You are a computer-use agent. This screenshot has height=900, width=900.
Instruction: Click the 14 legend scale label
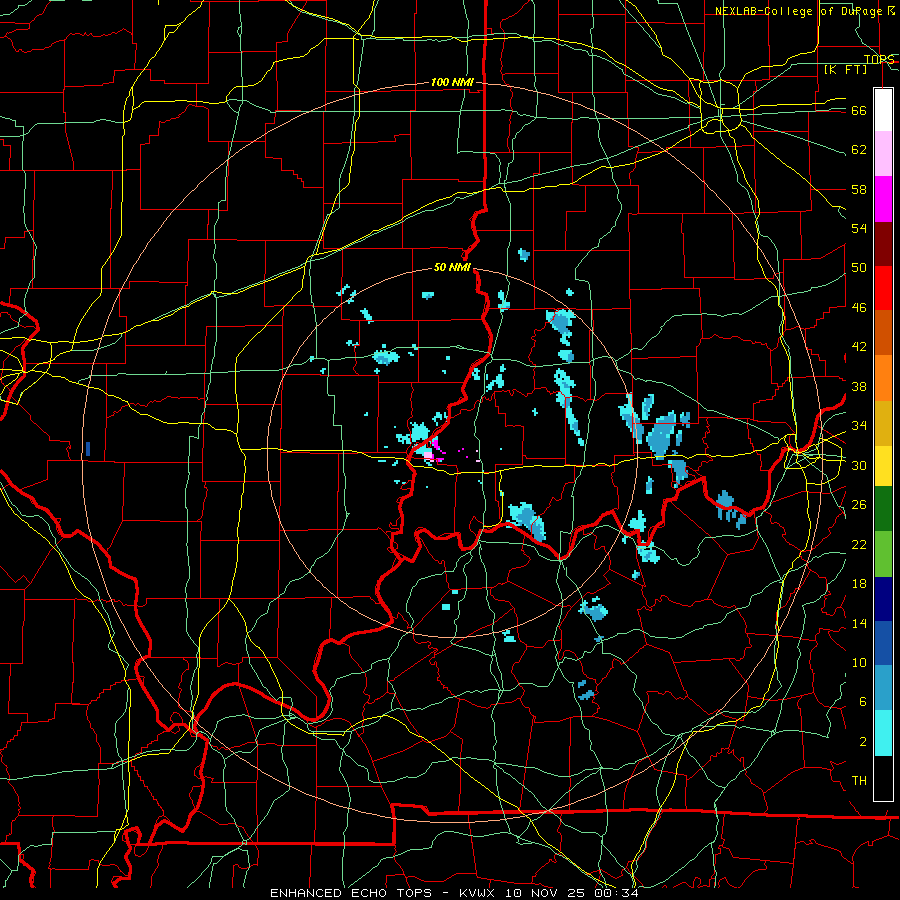point(859,623)
